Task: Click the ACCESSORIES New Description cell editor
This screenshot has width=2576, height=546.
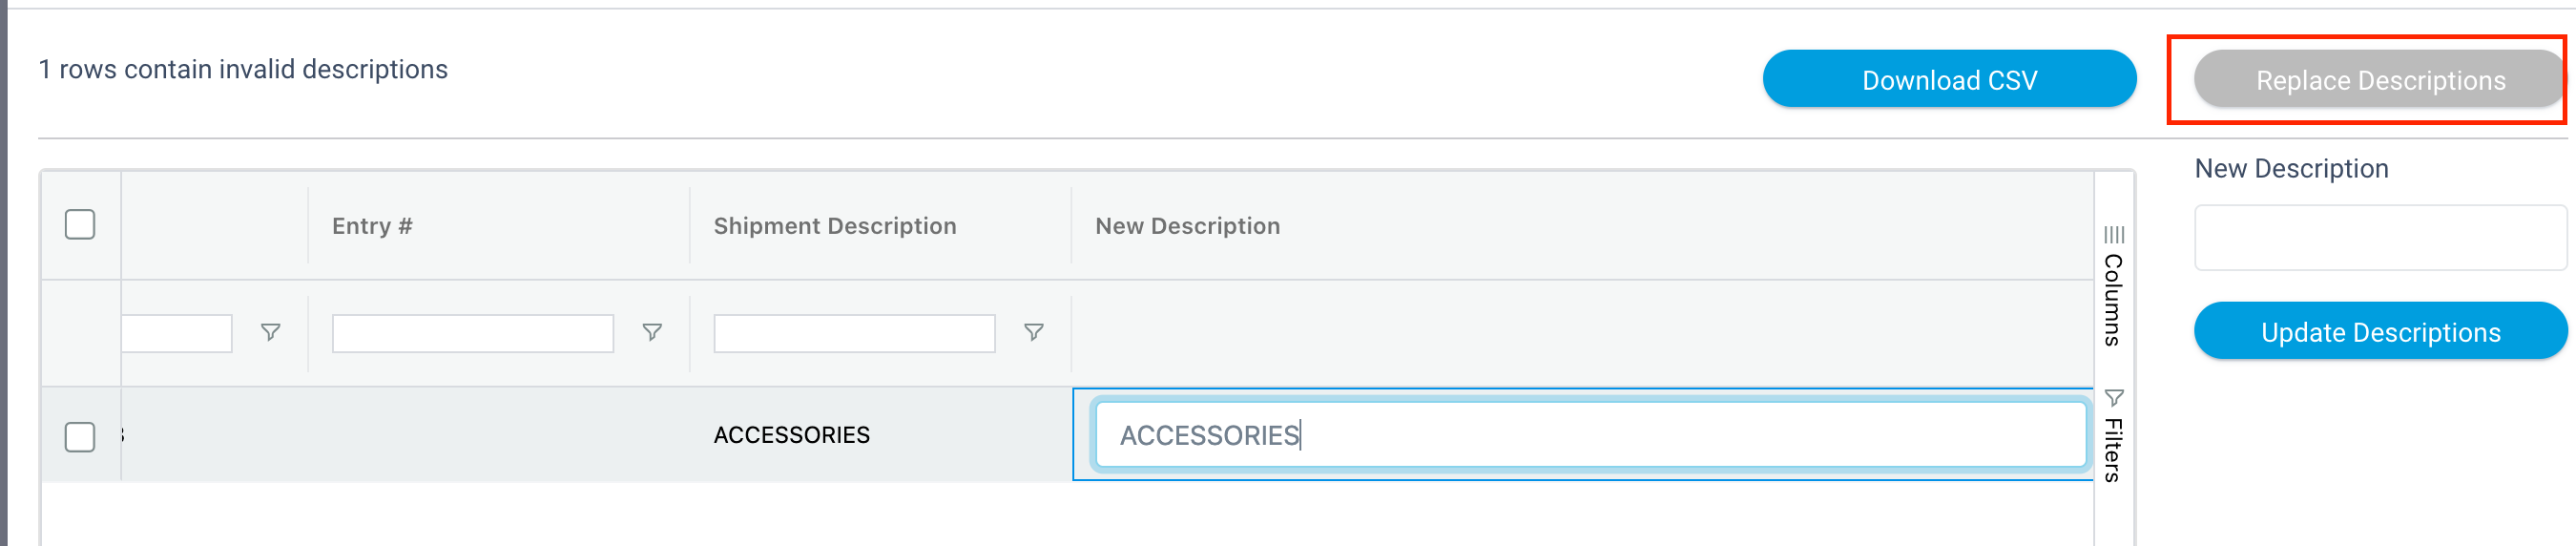Action: coord(1590,434)
